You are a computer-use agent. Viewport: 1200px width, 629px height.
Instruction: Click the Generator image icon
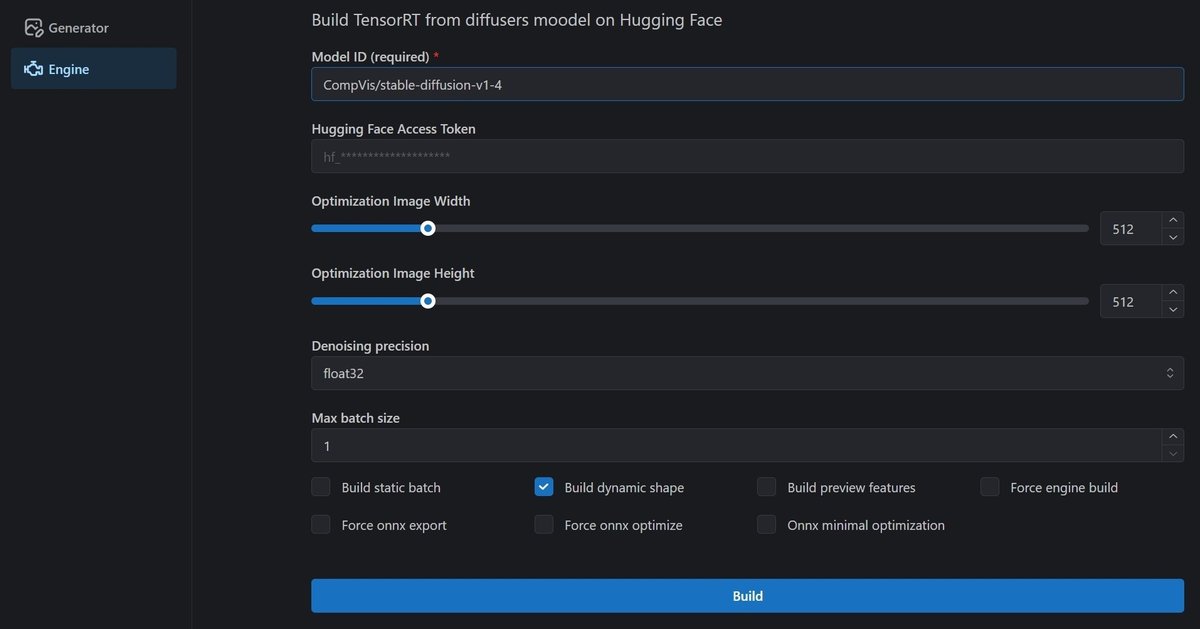(x=34, y=28)
